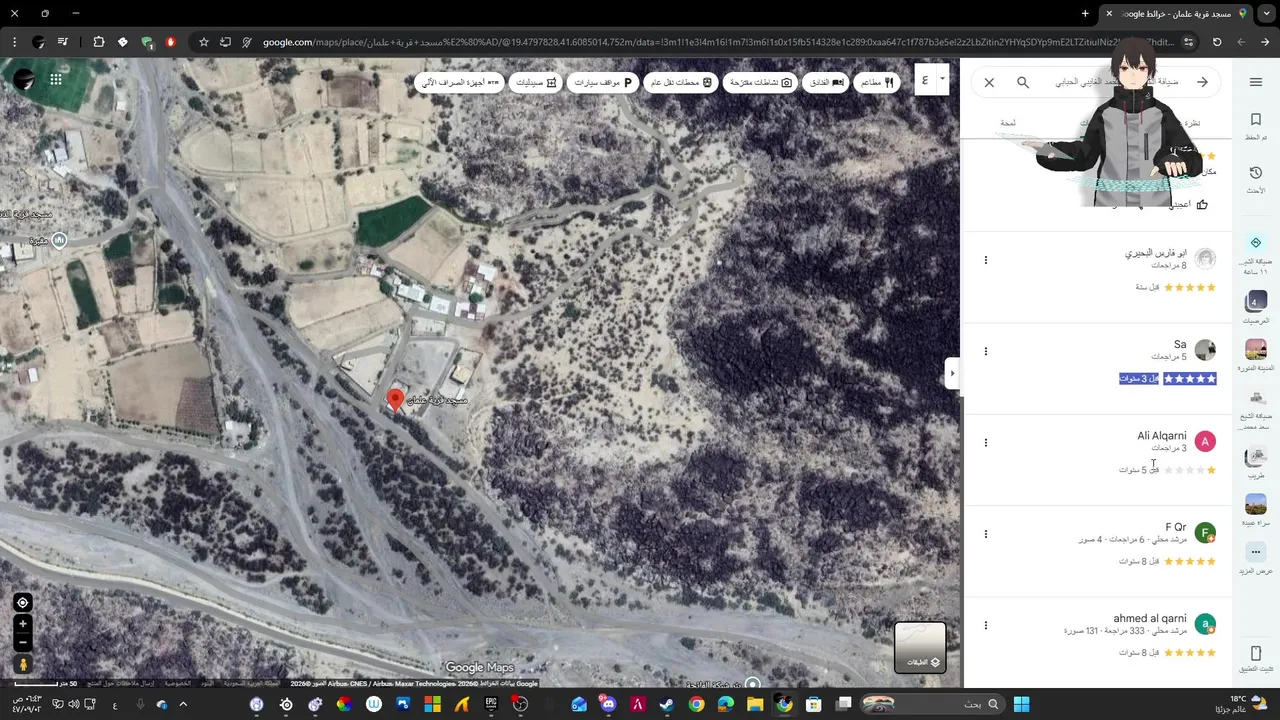The width and height of the screenshot is (1280, 720).
Task: Open the Recents history icon
Action: point(1255,173)
